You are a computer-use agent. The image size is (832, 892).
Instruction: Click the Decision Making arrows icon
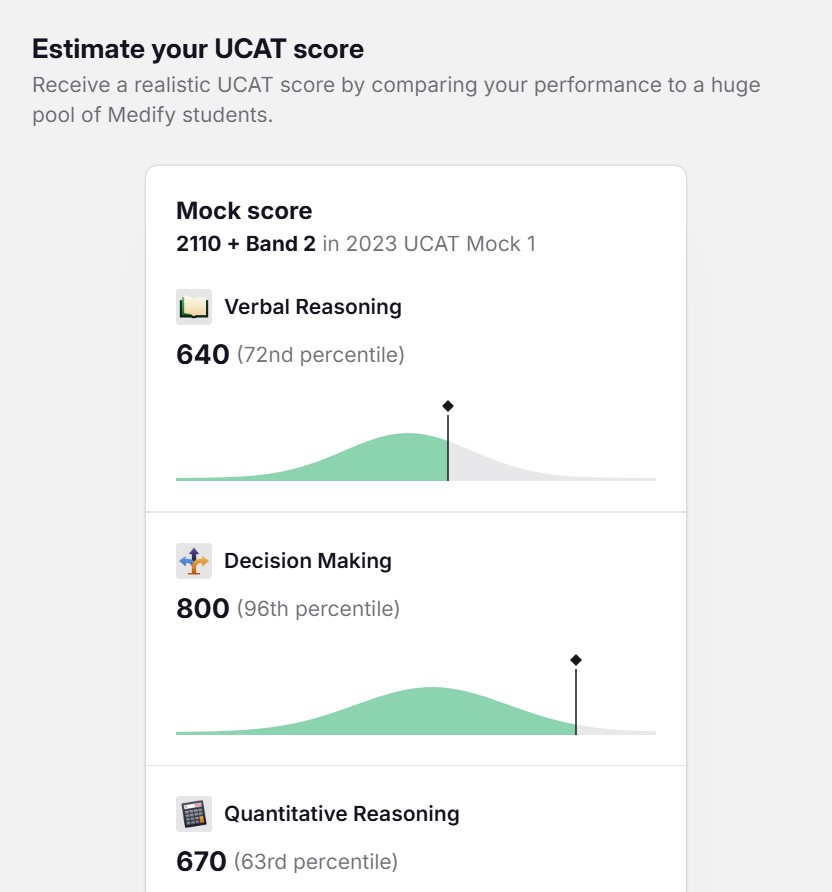[x=194, y=561]
